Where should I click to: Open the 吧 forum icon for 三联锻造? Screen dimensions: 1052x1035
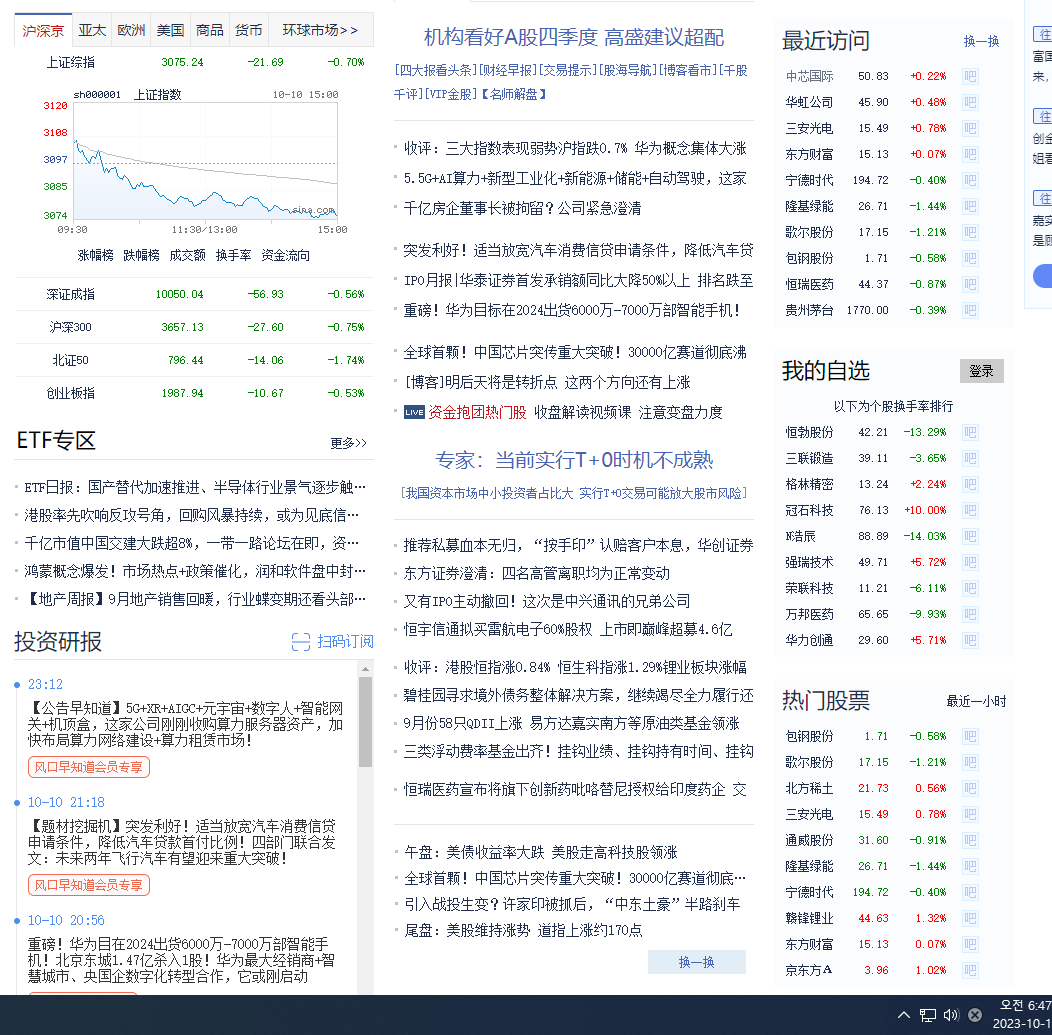click(969, 459)
